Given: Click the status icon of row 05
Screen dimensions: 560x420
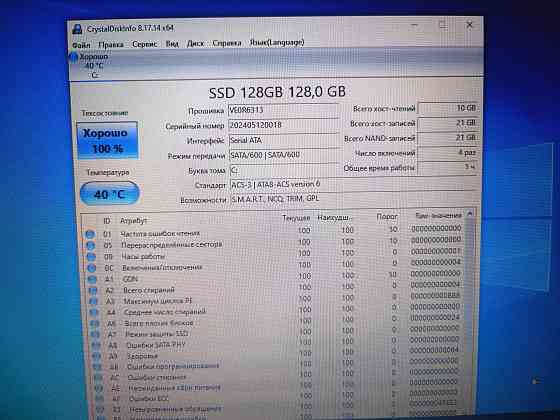Looking at the screenshot, I should pos(90,246).
